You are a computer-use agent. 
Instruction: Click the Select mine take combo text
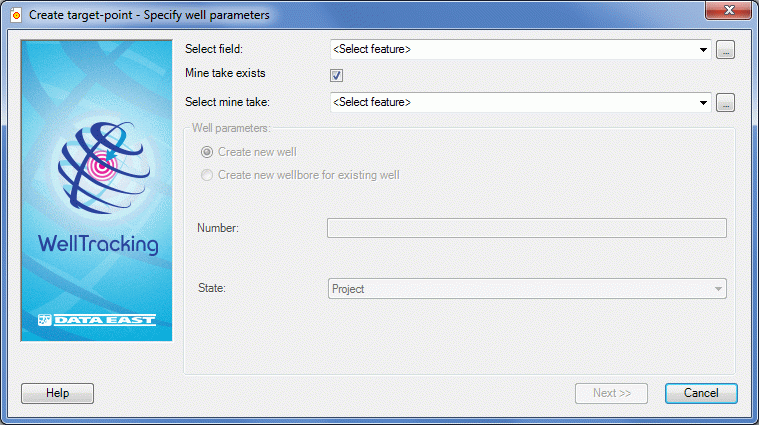(372, 102)
